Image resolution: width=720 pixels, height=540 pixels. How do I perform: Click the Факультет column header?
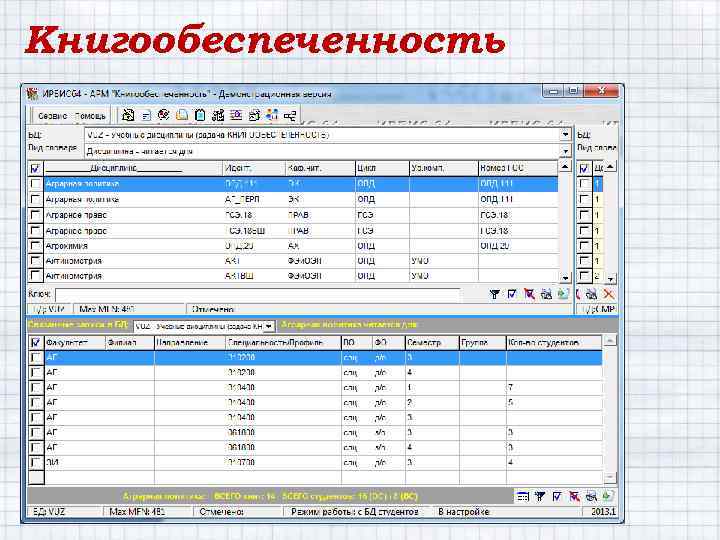[x=75, y=343]
